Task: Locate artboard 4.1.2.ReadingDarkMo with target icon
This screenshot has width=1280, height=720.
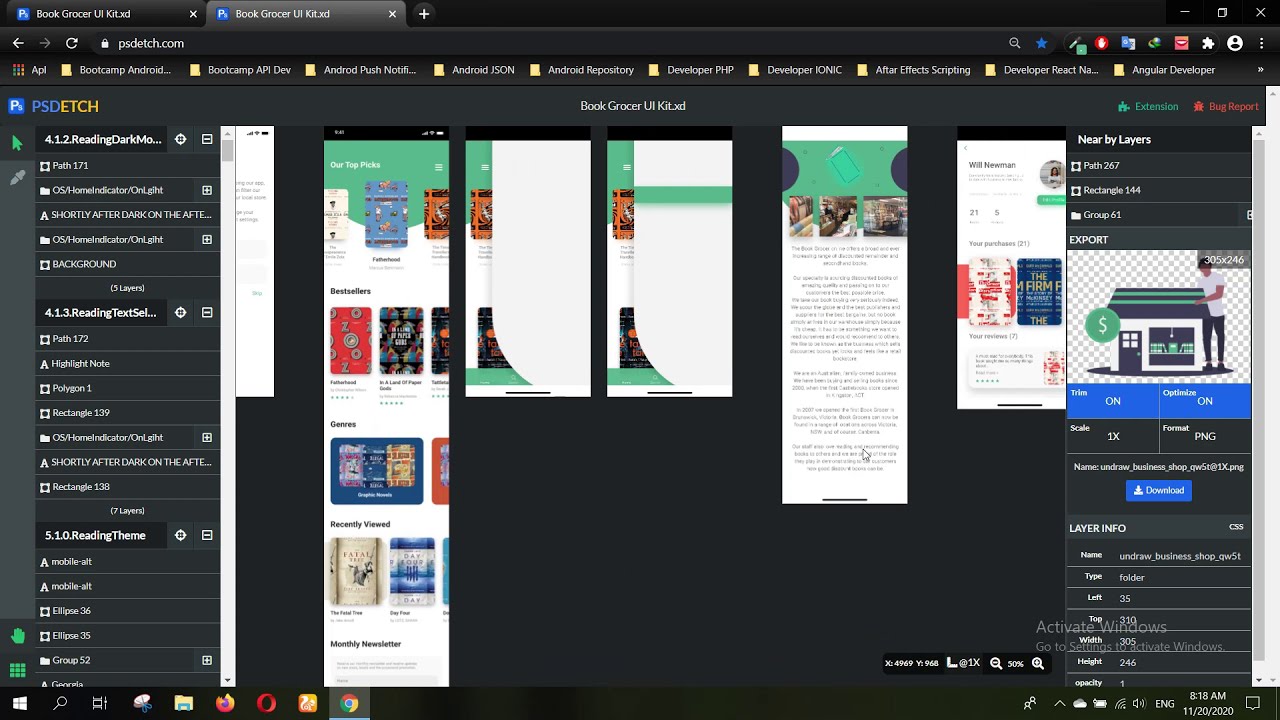Action: pos(180,139)
